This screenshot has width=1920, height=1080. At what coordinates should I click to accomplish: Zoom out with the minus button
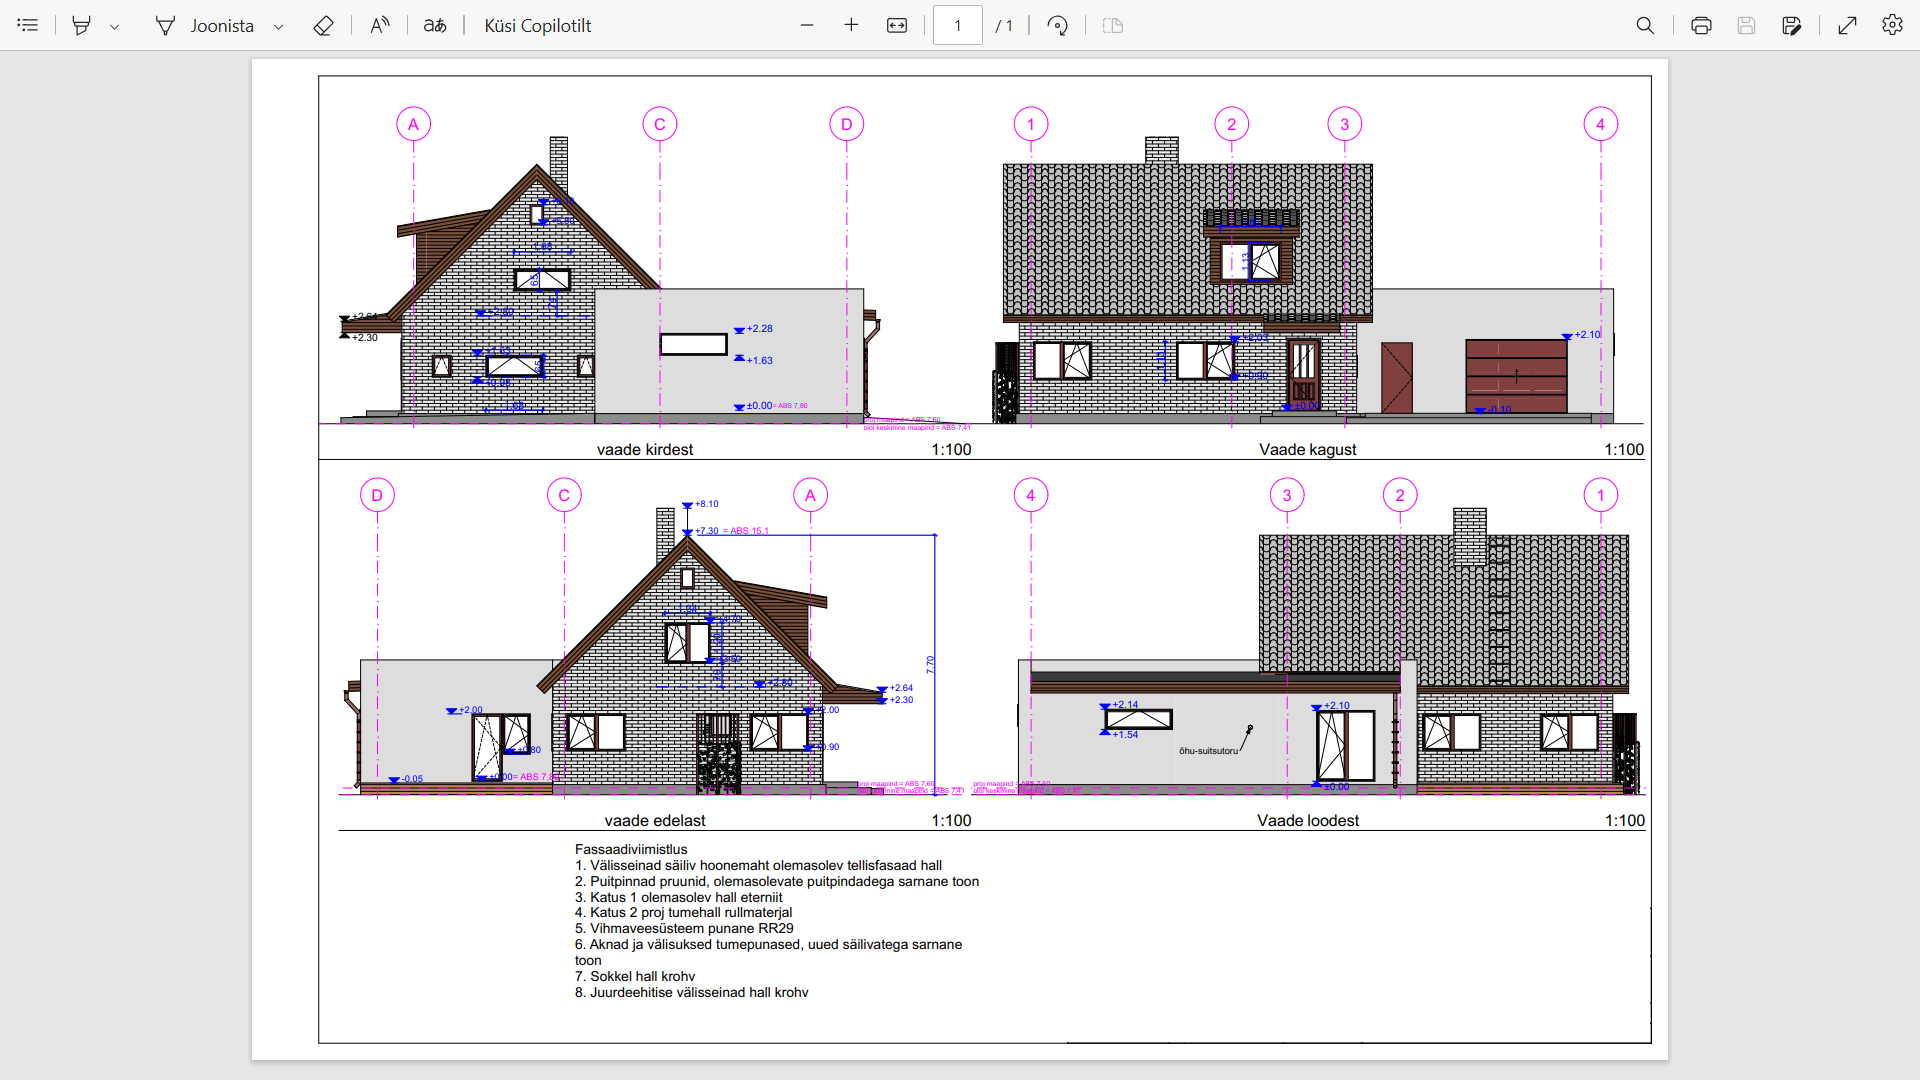pyautogui.click(x=807, y=25)
